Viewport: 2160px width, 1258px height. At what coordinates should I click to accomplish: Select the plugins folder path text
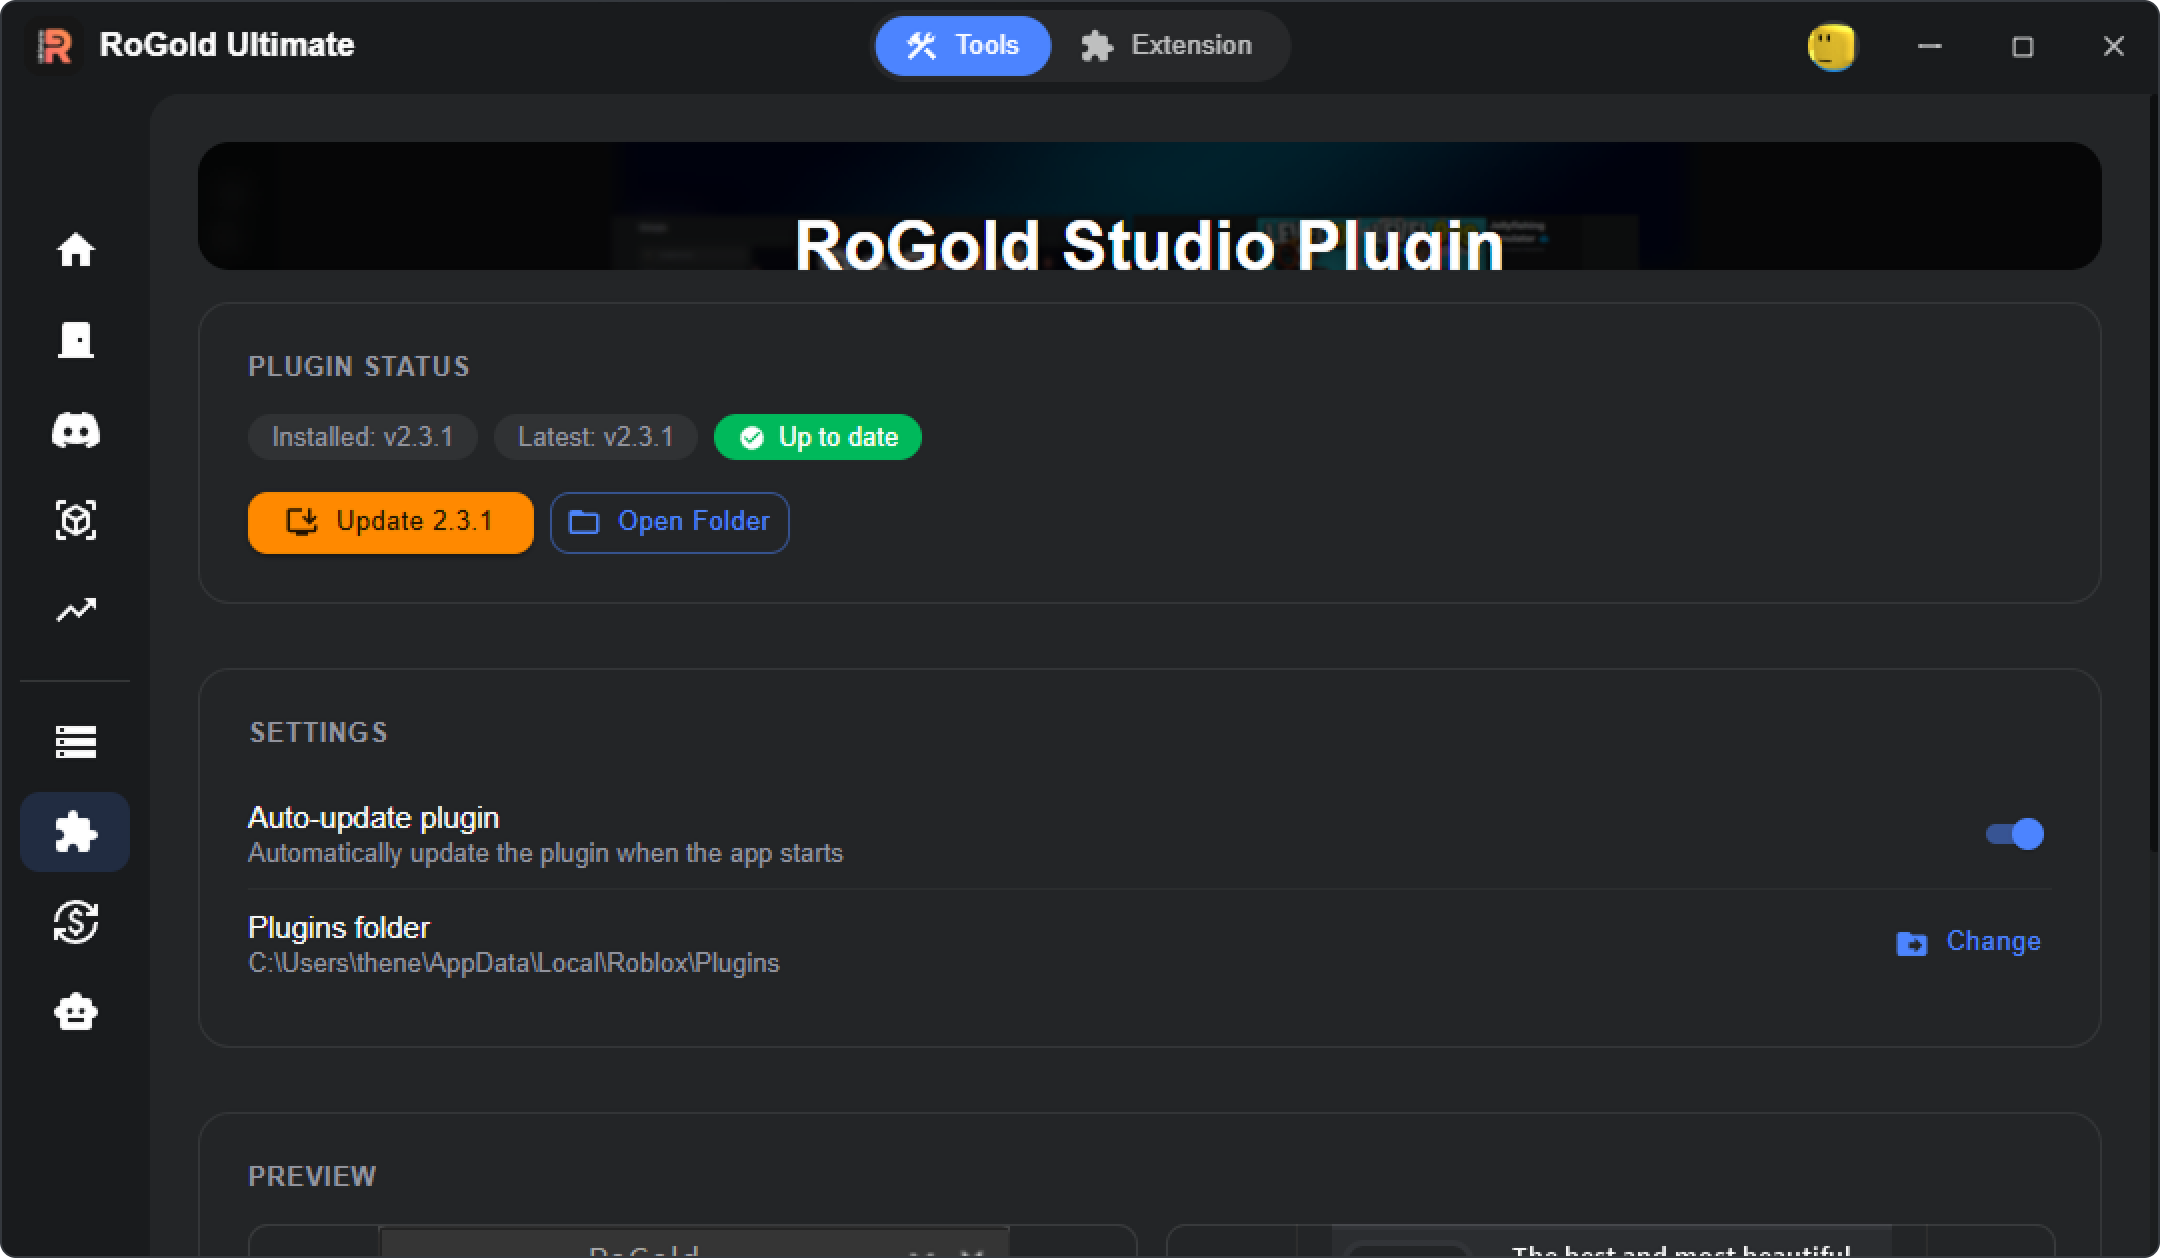click(514, 963)
